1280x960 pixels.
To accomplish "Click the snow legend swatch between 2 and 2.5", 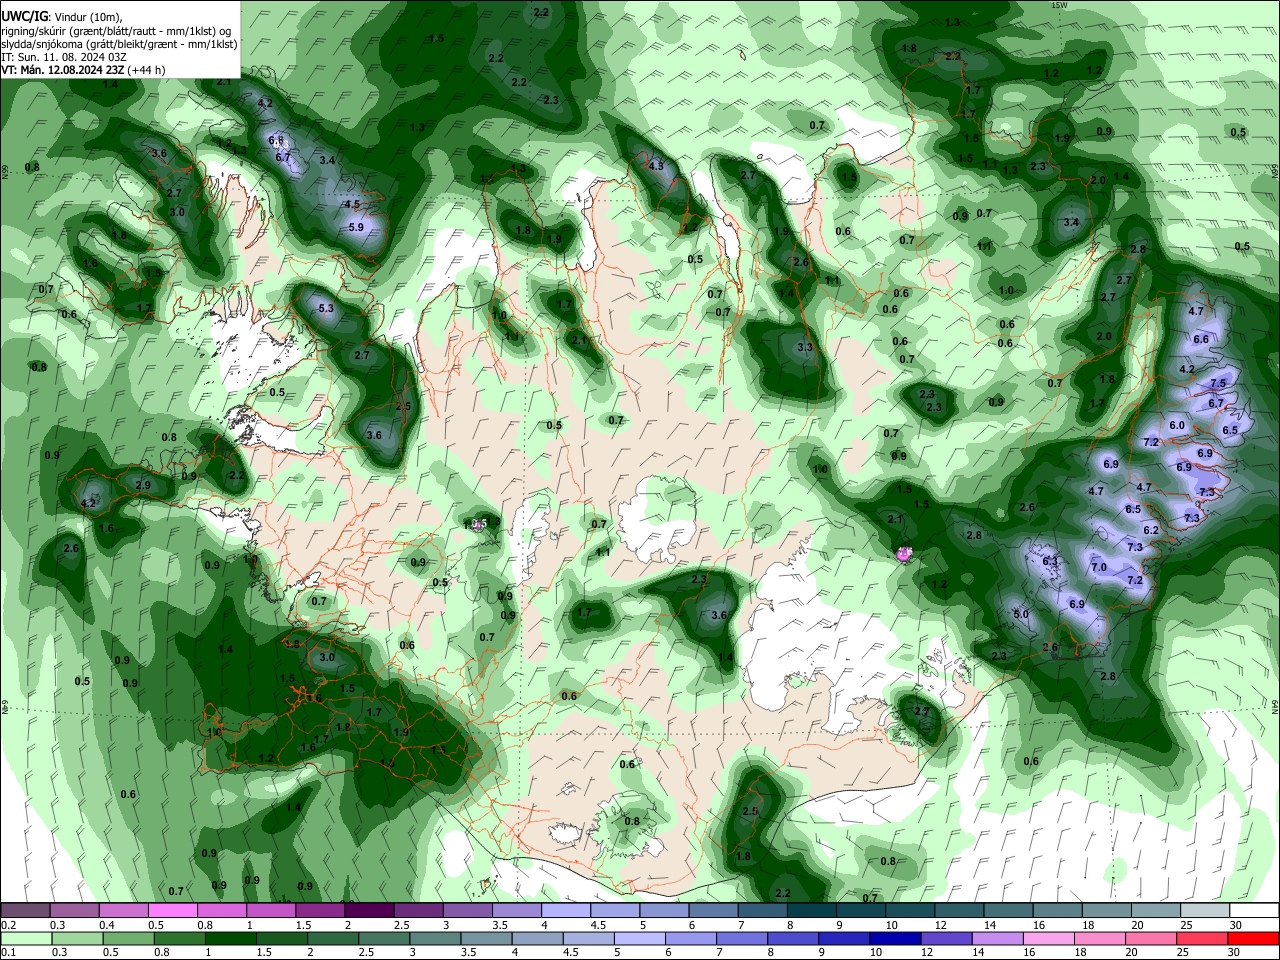I will point(369,911).
